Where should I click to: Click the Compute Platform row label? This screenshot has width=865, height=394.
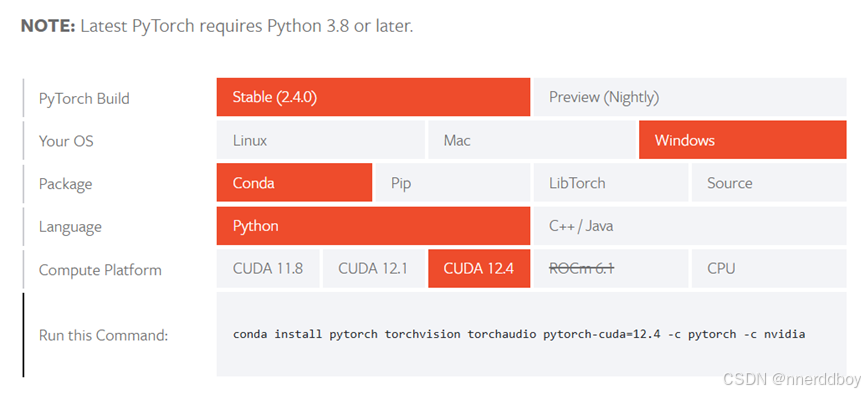(x=100, y=270)
